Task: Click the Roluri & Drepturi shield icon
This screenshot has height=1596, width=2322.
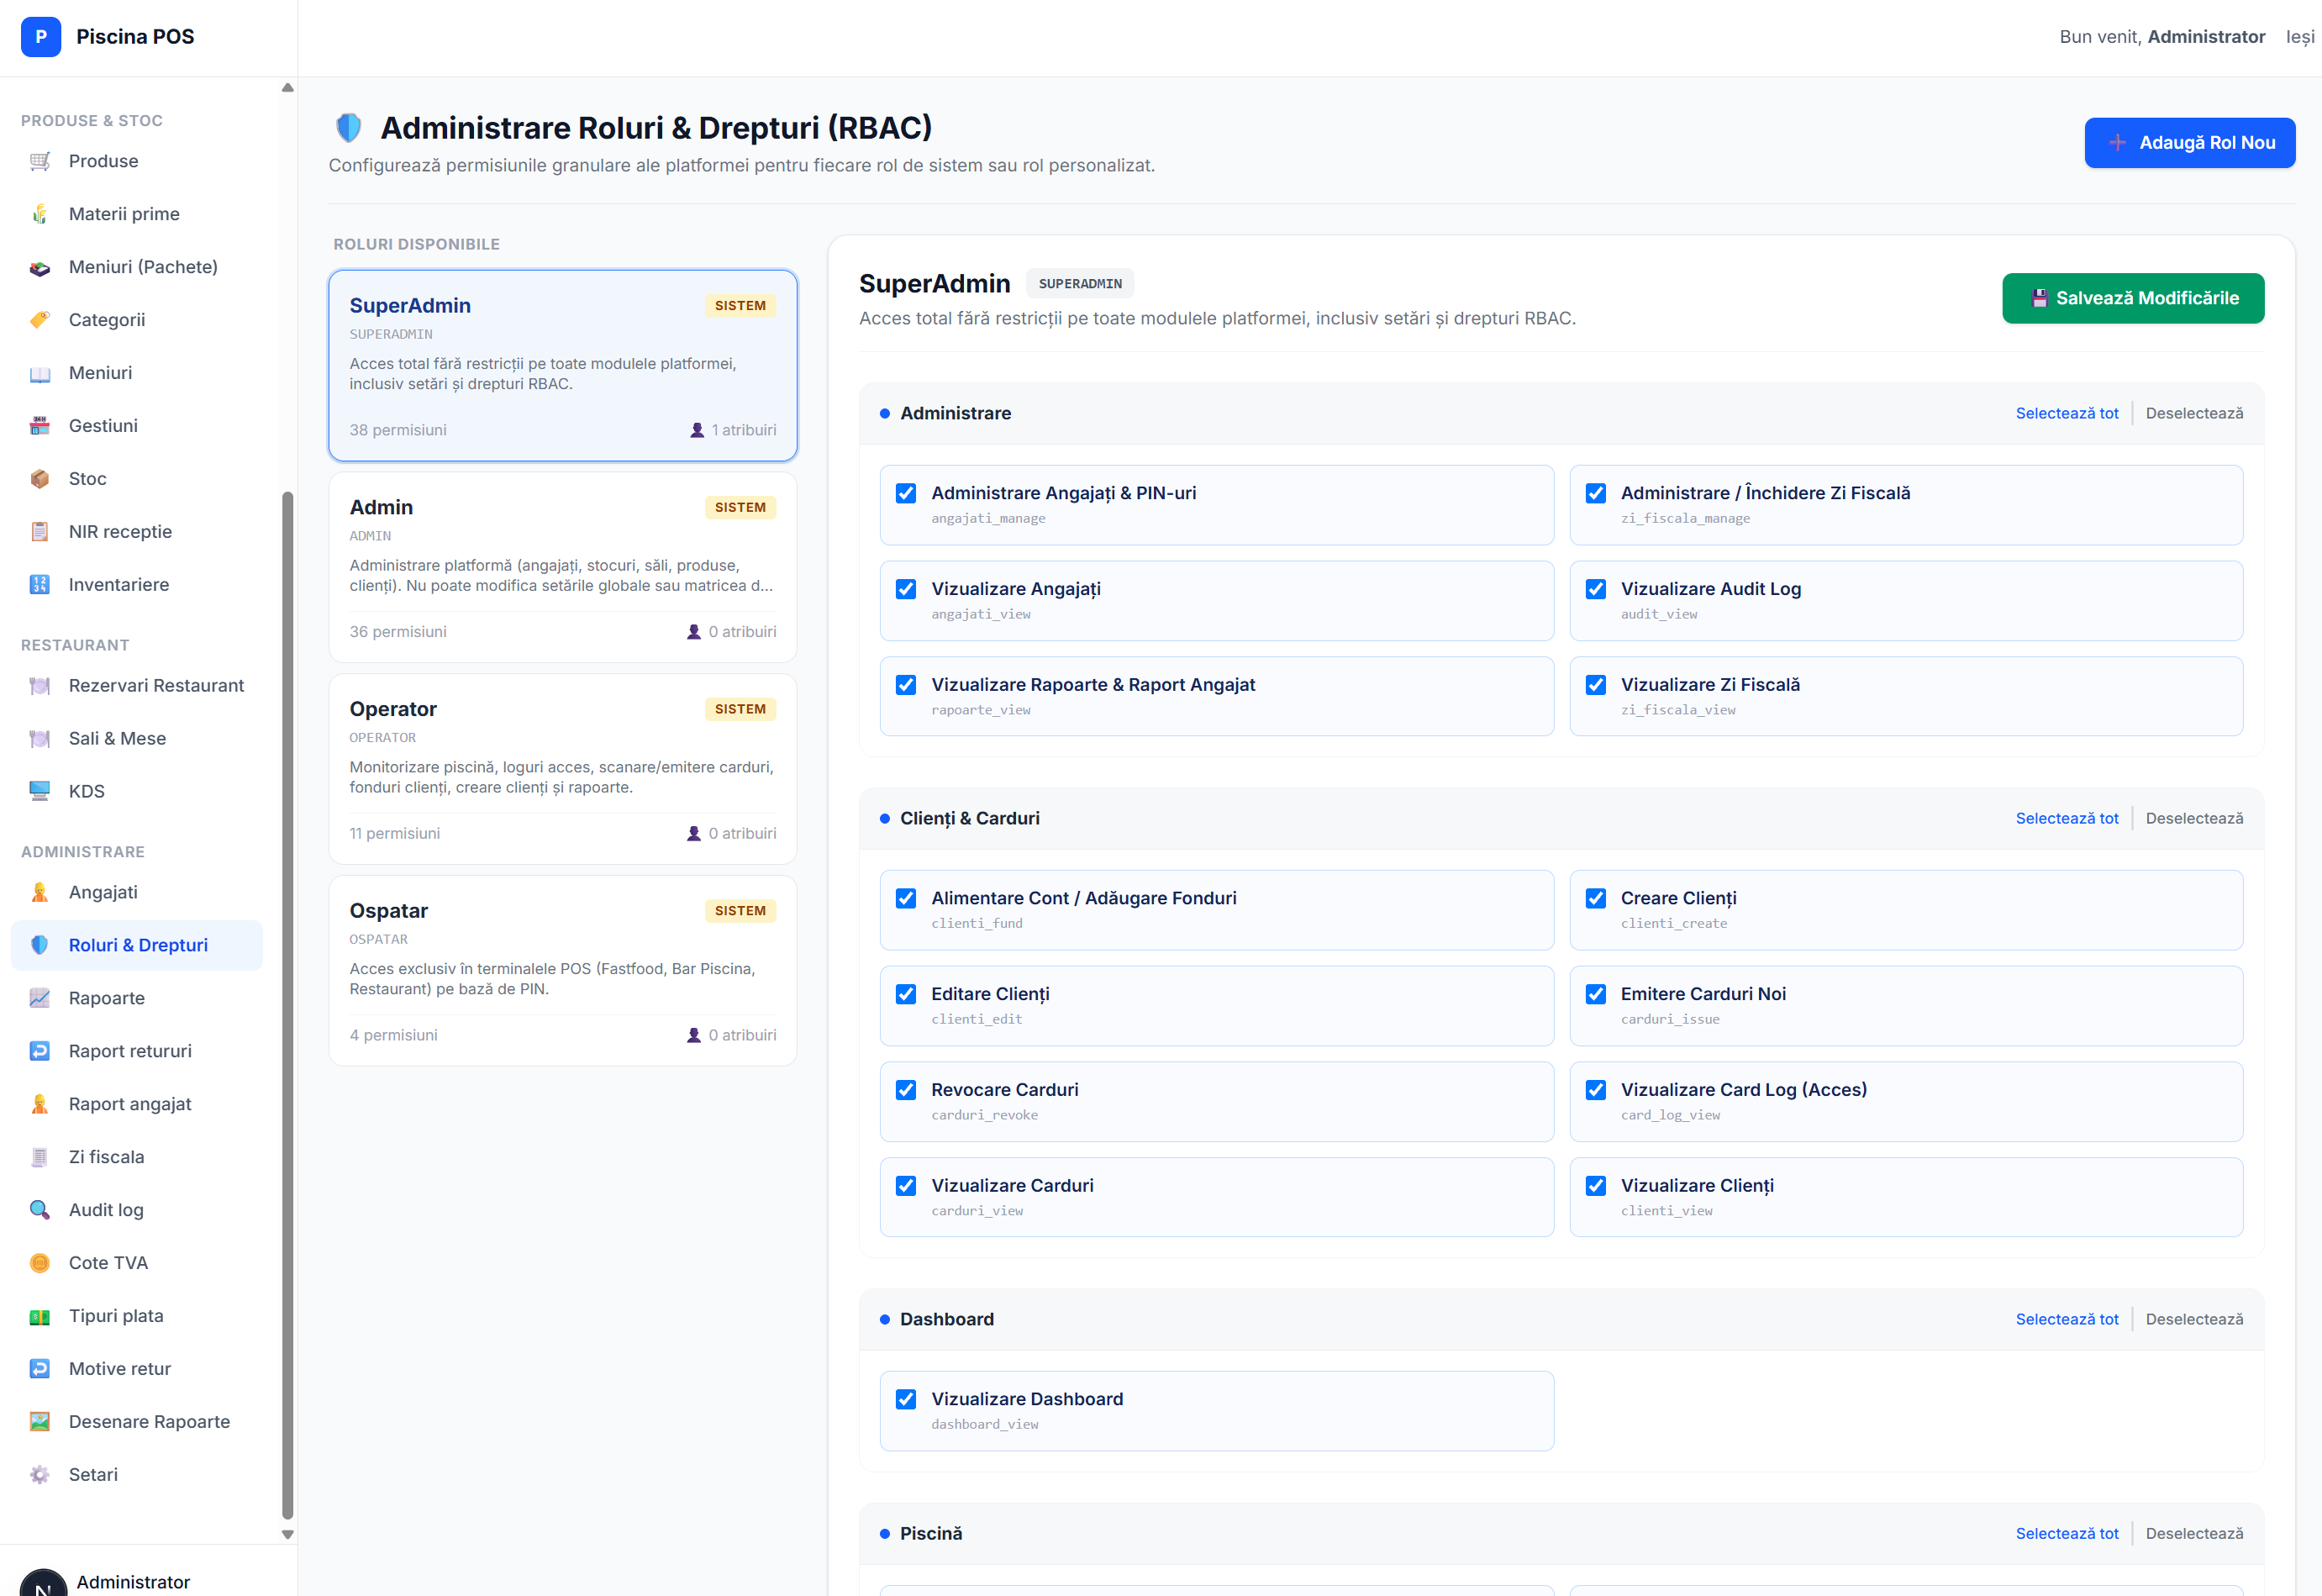Action: [x=40, y=946]
